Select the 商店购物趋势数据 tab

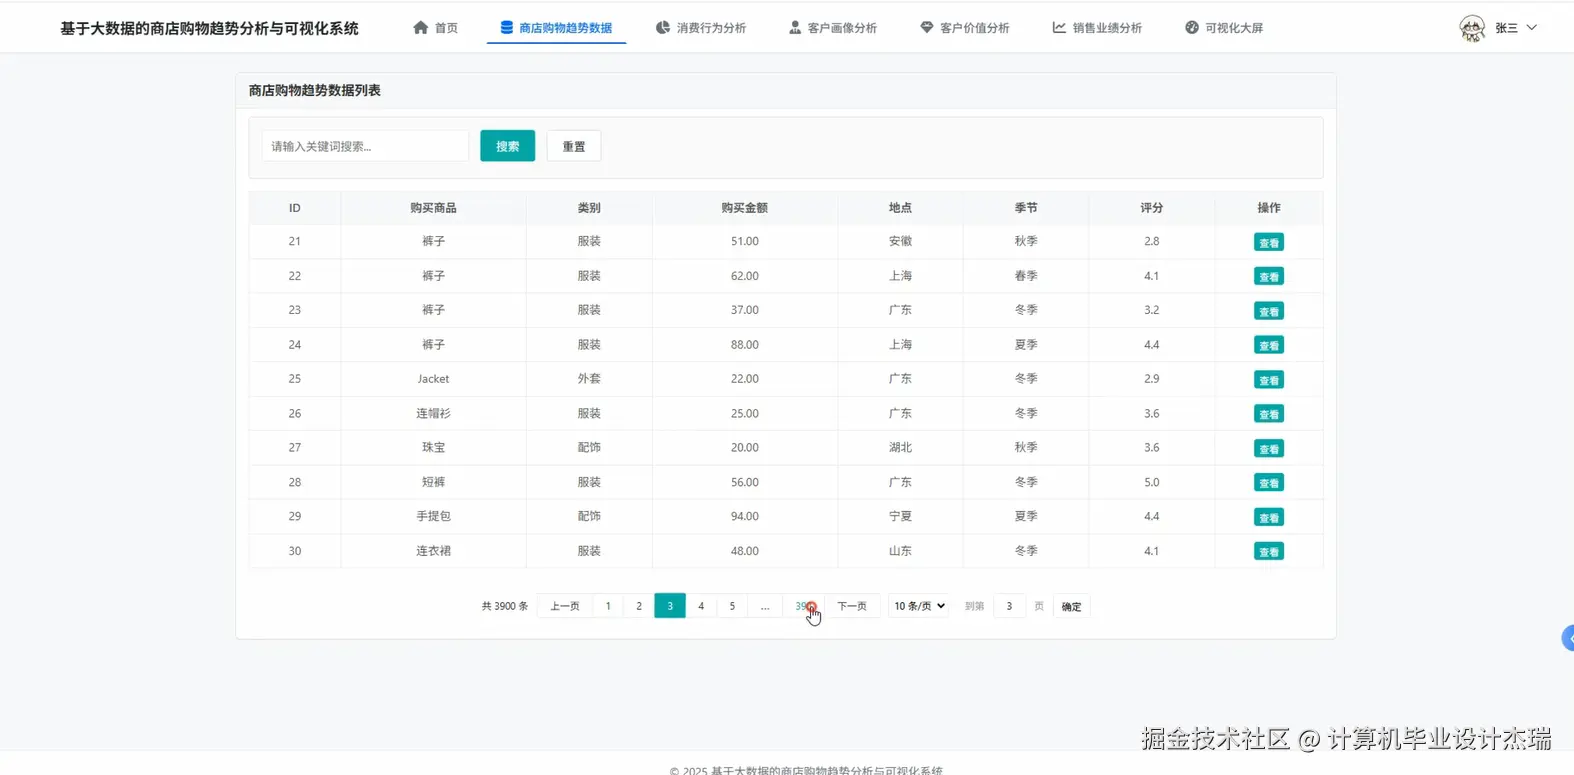556,28
